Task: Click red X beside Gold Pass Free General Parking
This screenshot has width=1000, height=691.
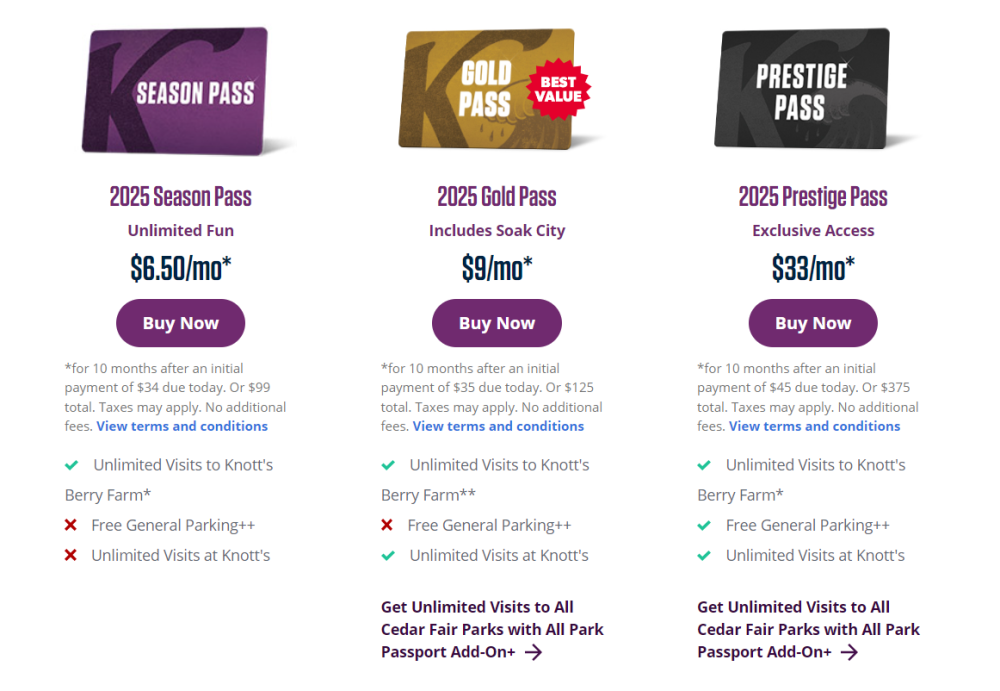Action: pyautogui.click(x=387, y=525)
